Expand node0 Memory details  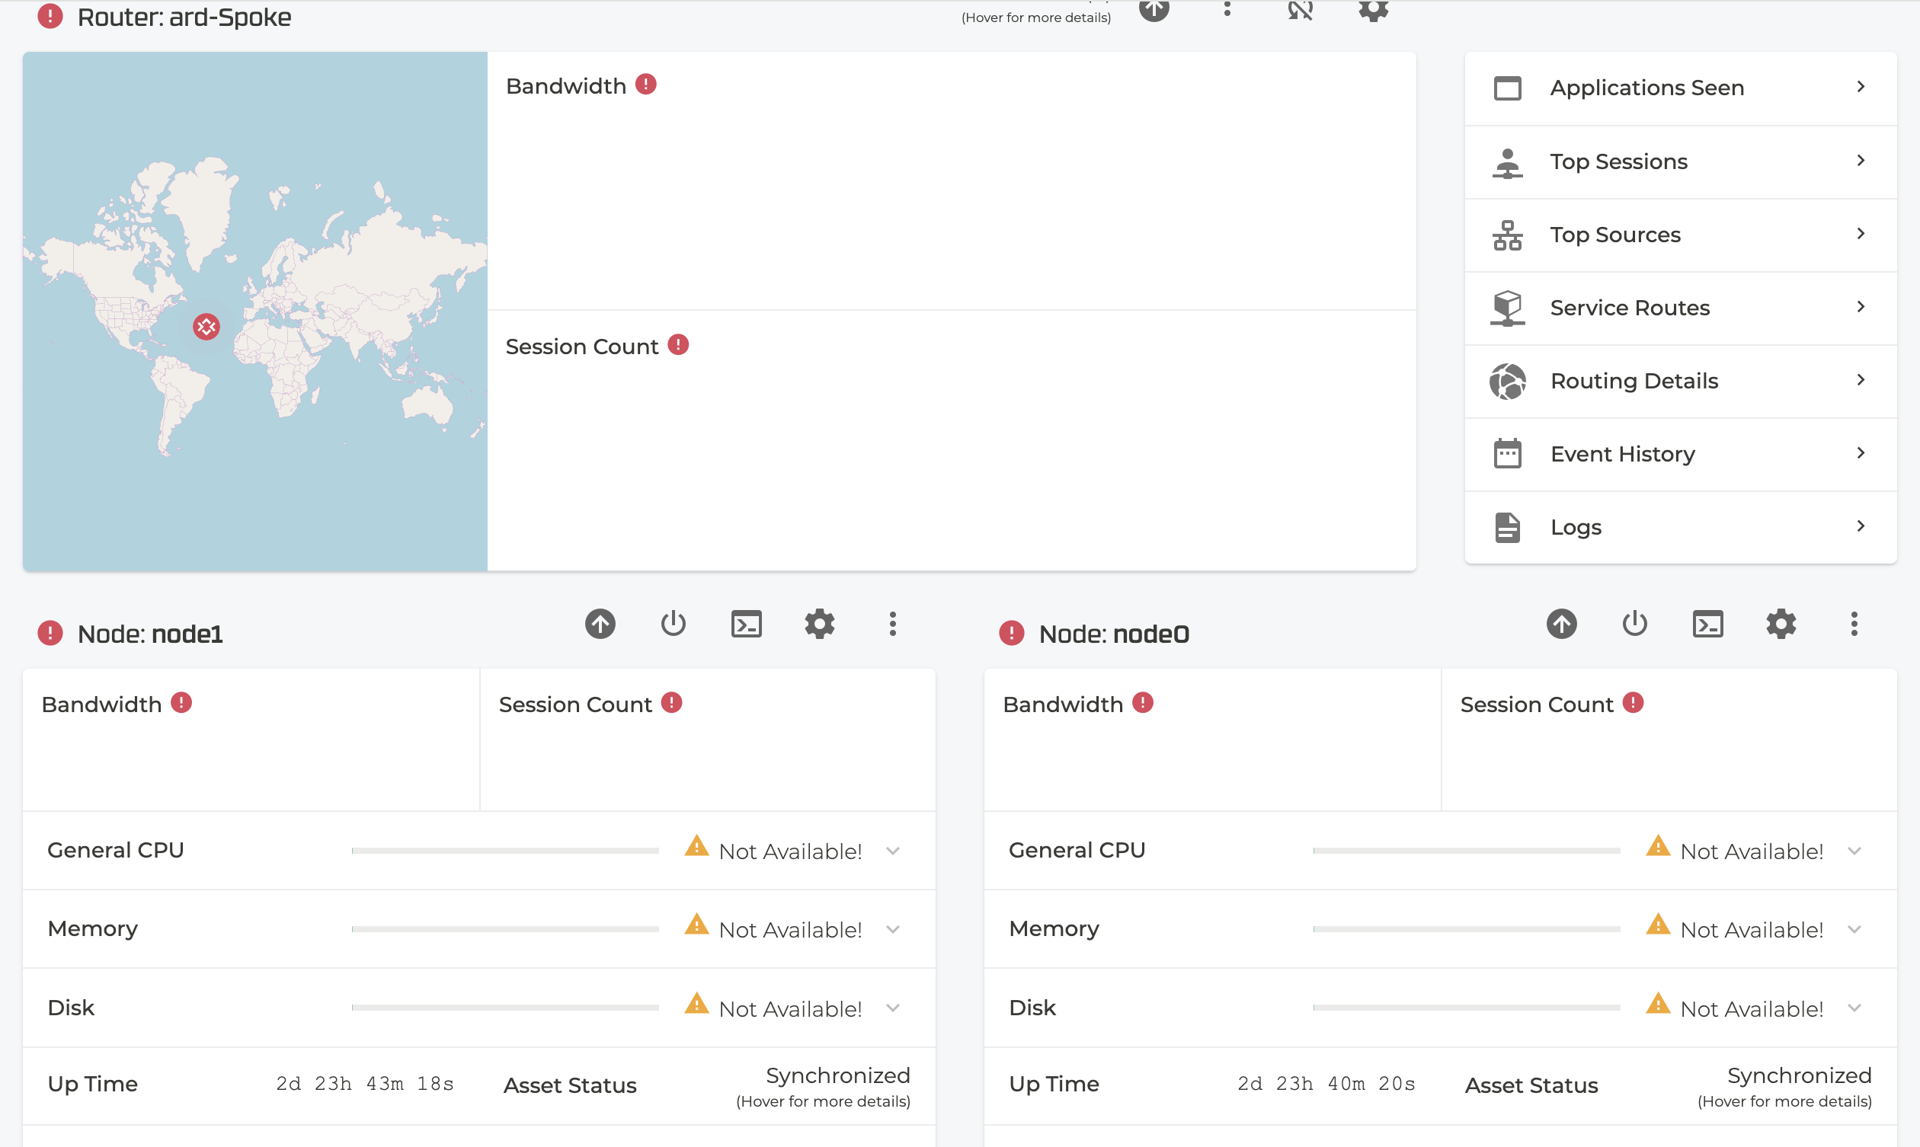click(x=1854, y=929)
